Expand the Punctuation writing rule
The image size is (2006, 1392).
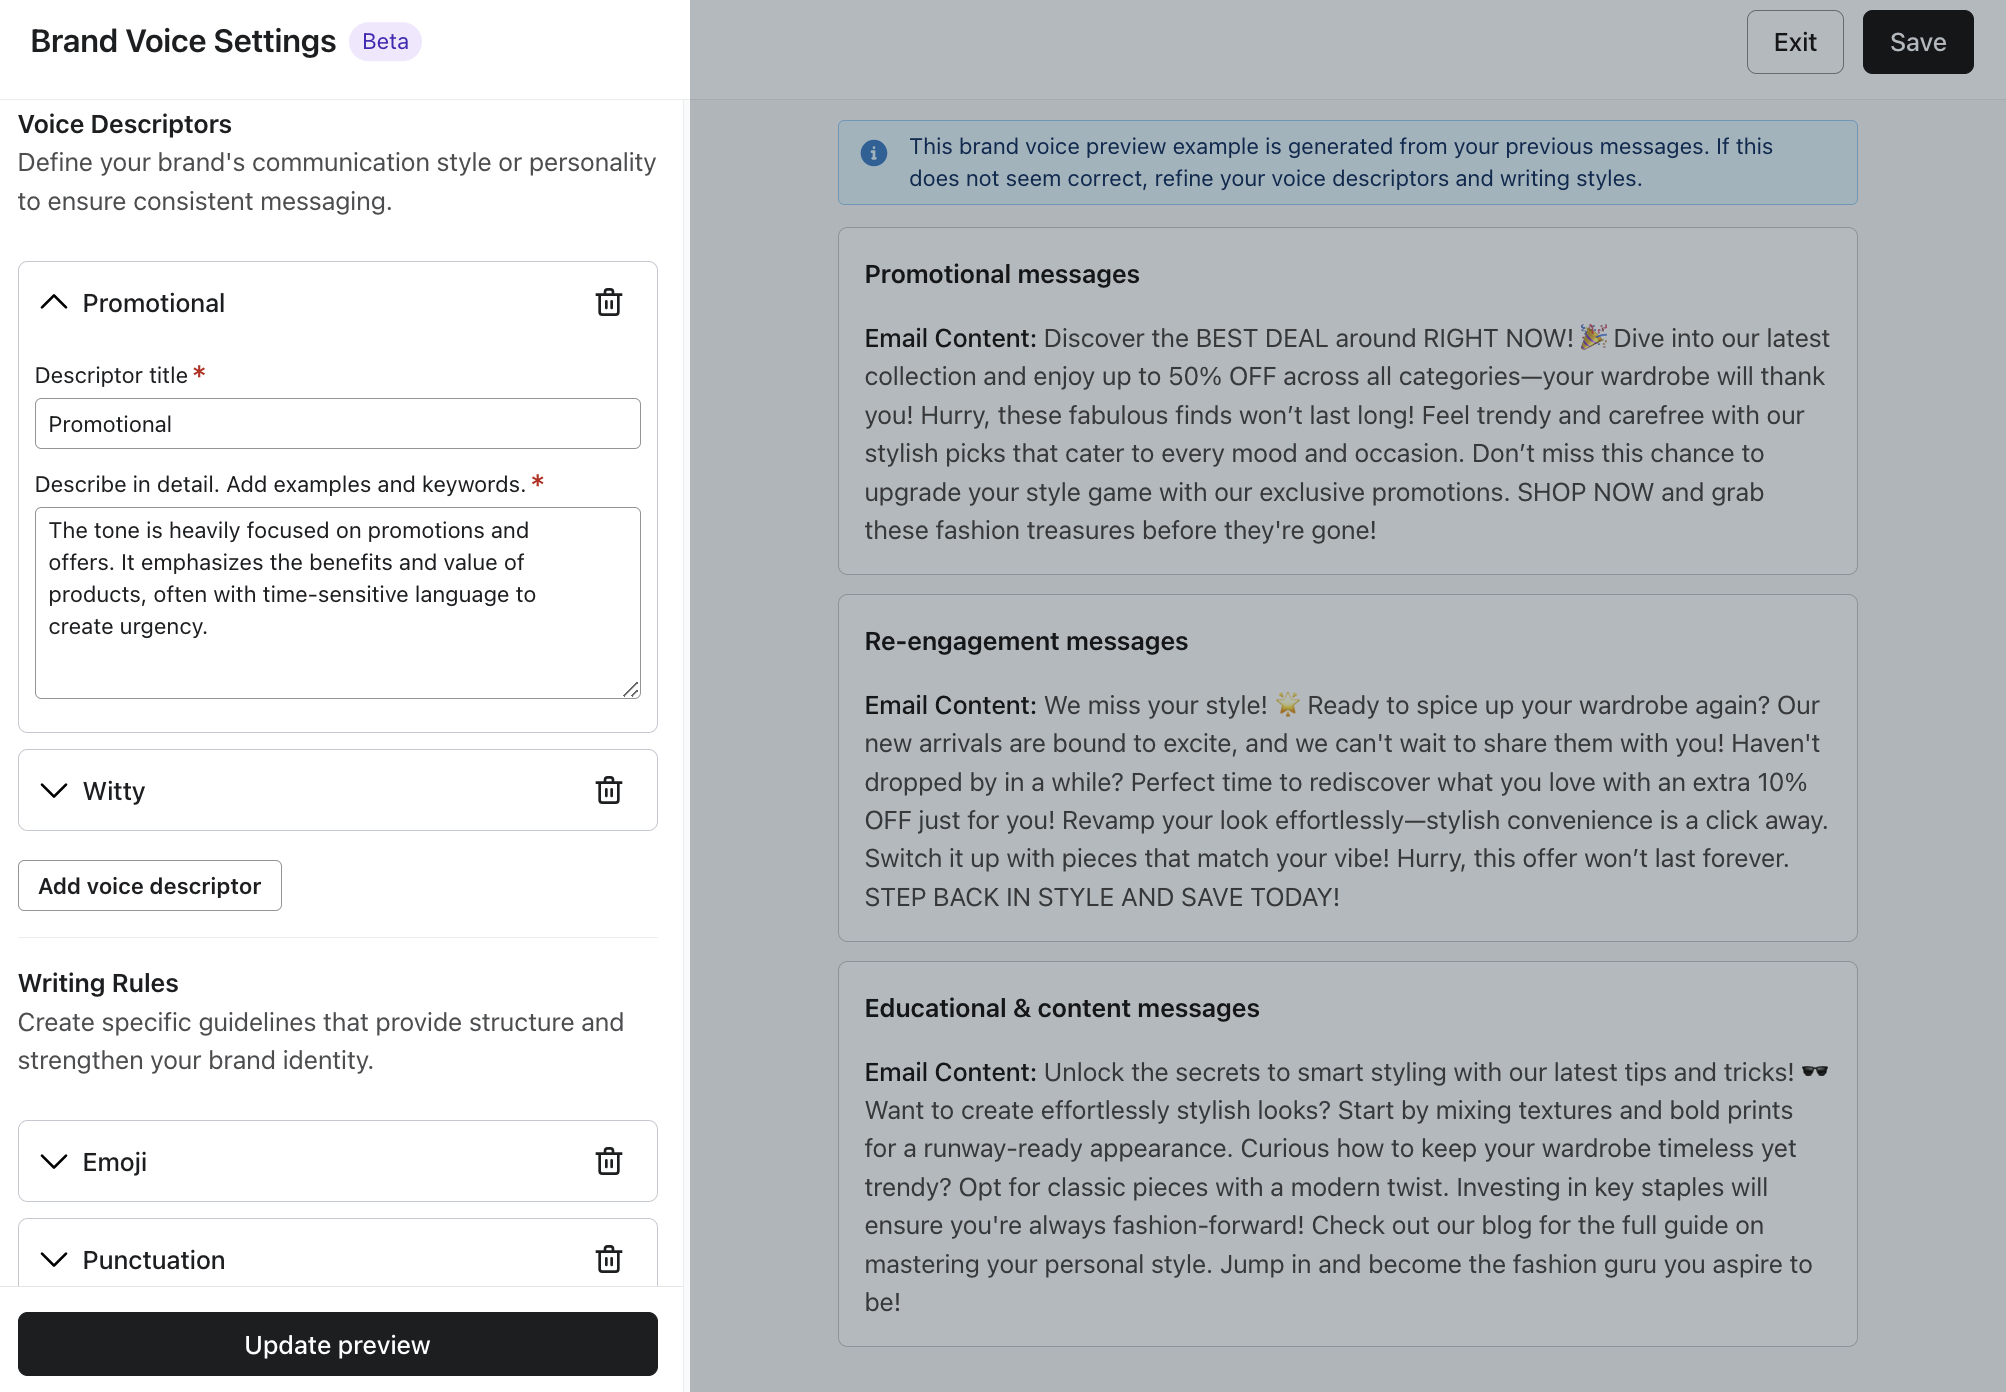coord(54,1260)
